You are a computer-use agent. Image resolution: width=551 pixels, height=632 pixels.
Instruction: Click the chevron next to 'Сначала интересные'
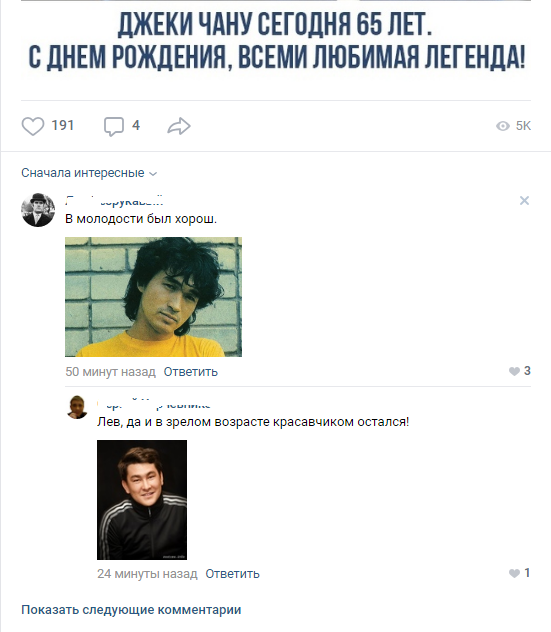(x=153, y=174)
